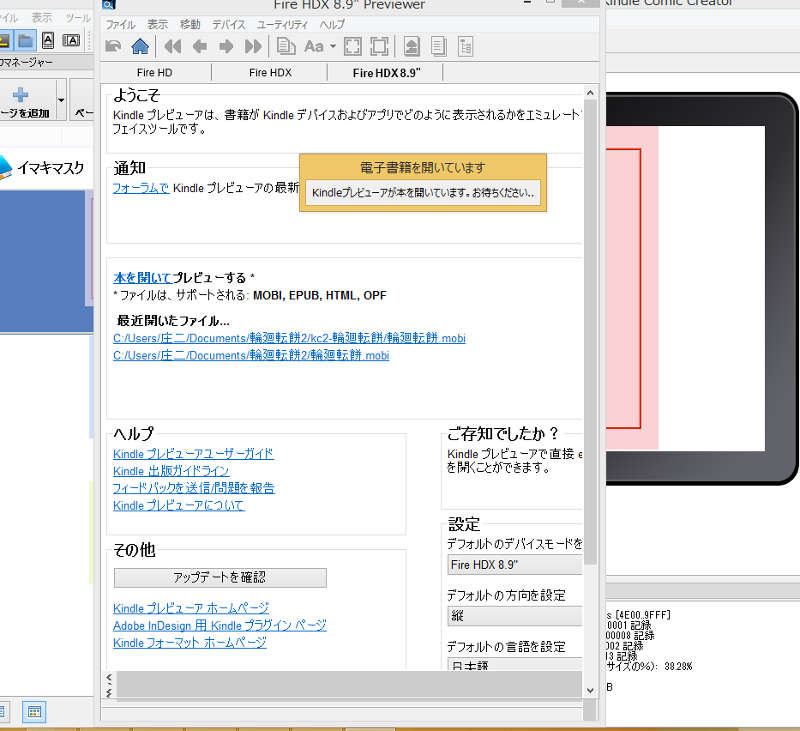Open recent file 輪廻転餅2/輪廻転餅.mobi

[251, 356]
